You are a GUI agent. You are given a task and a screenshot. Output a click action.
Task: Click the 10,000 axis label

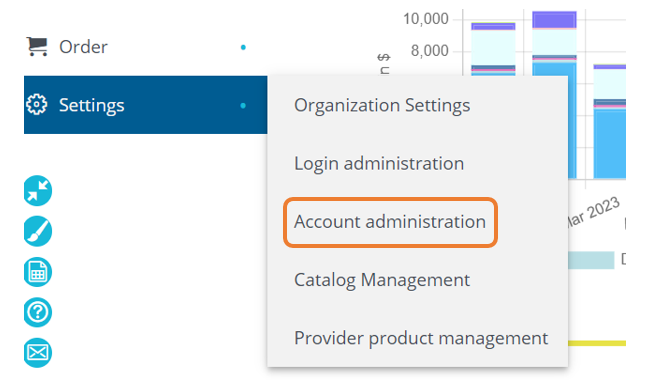(x=426, y=19)
